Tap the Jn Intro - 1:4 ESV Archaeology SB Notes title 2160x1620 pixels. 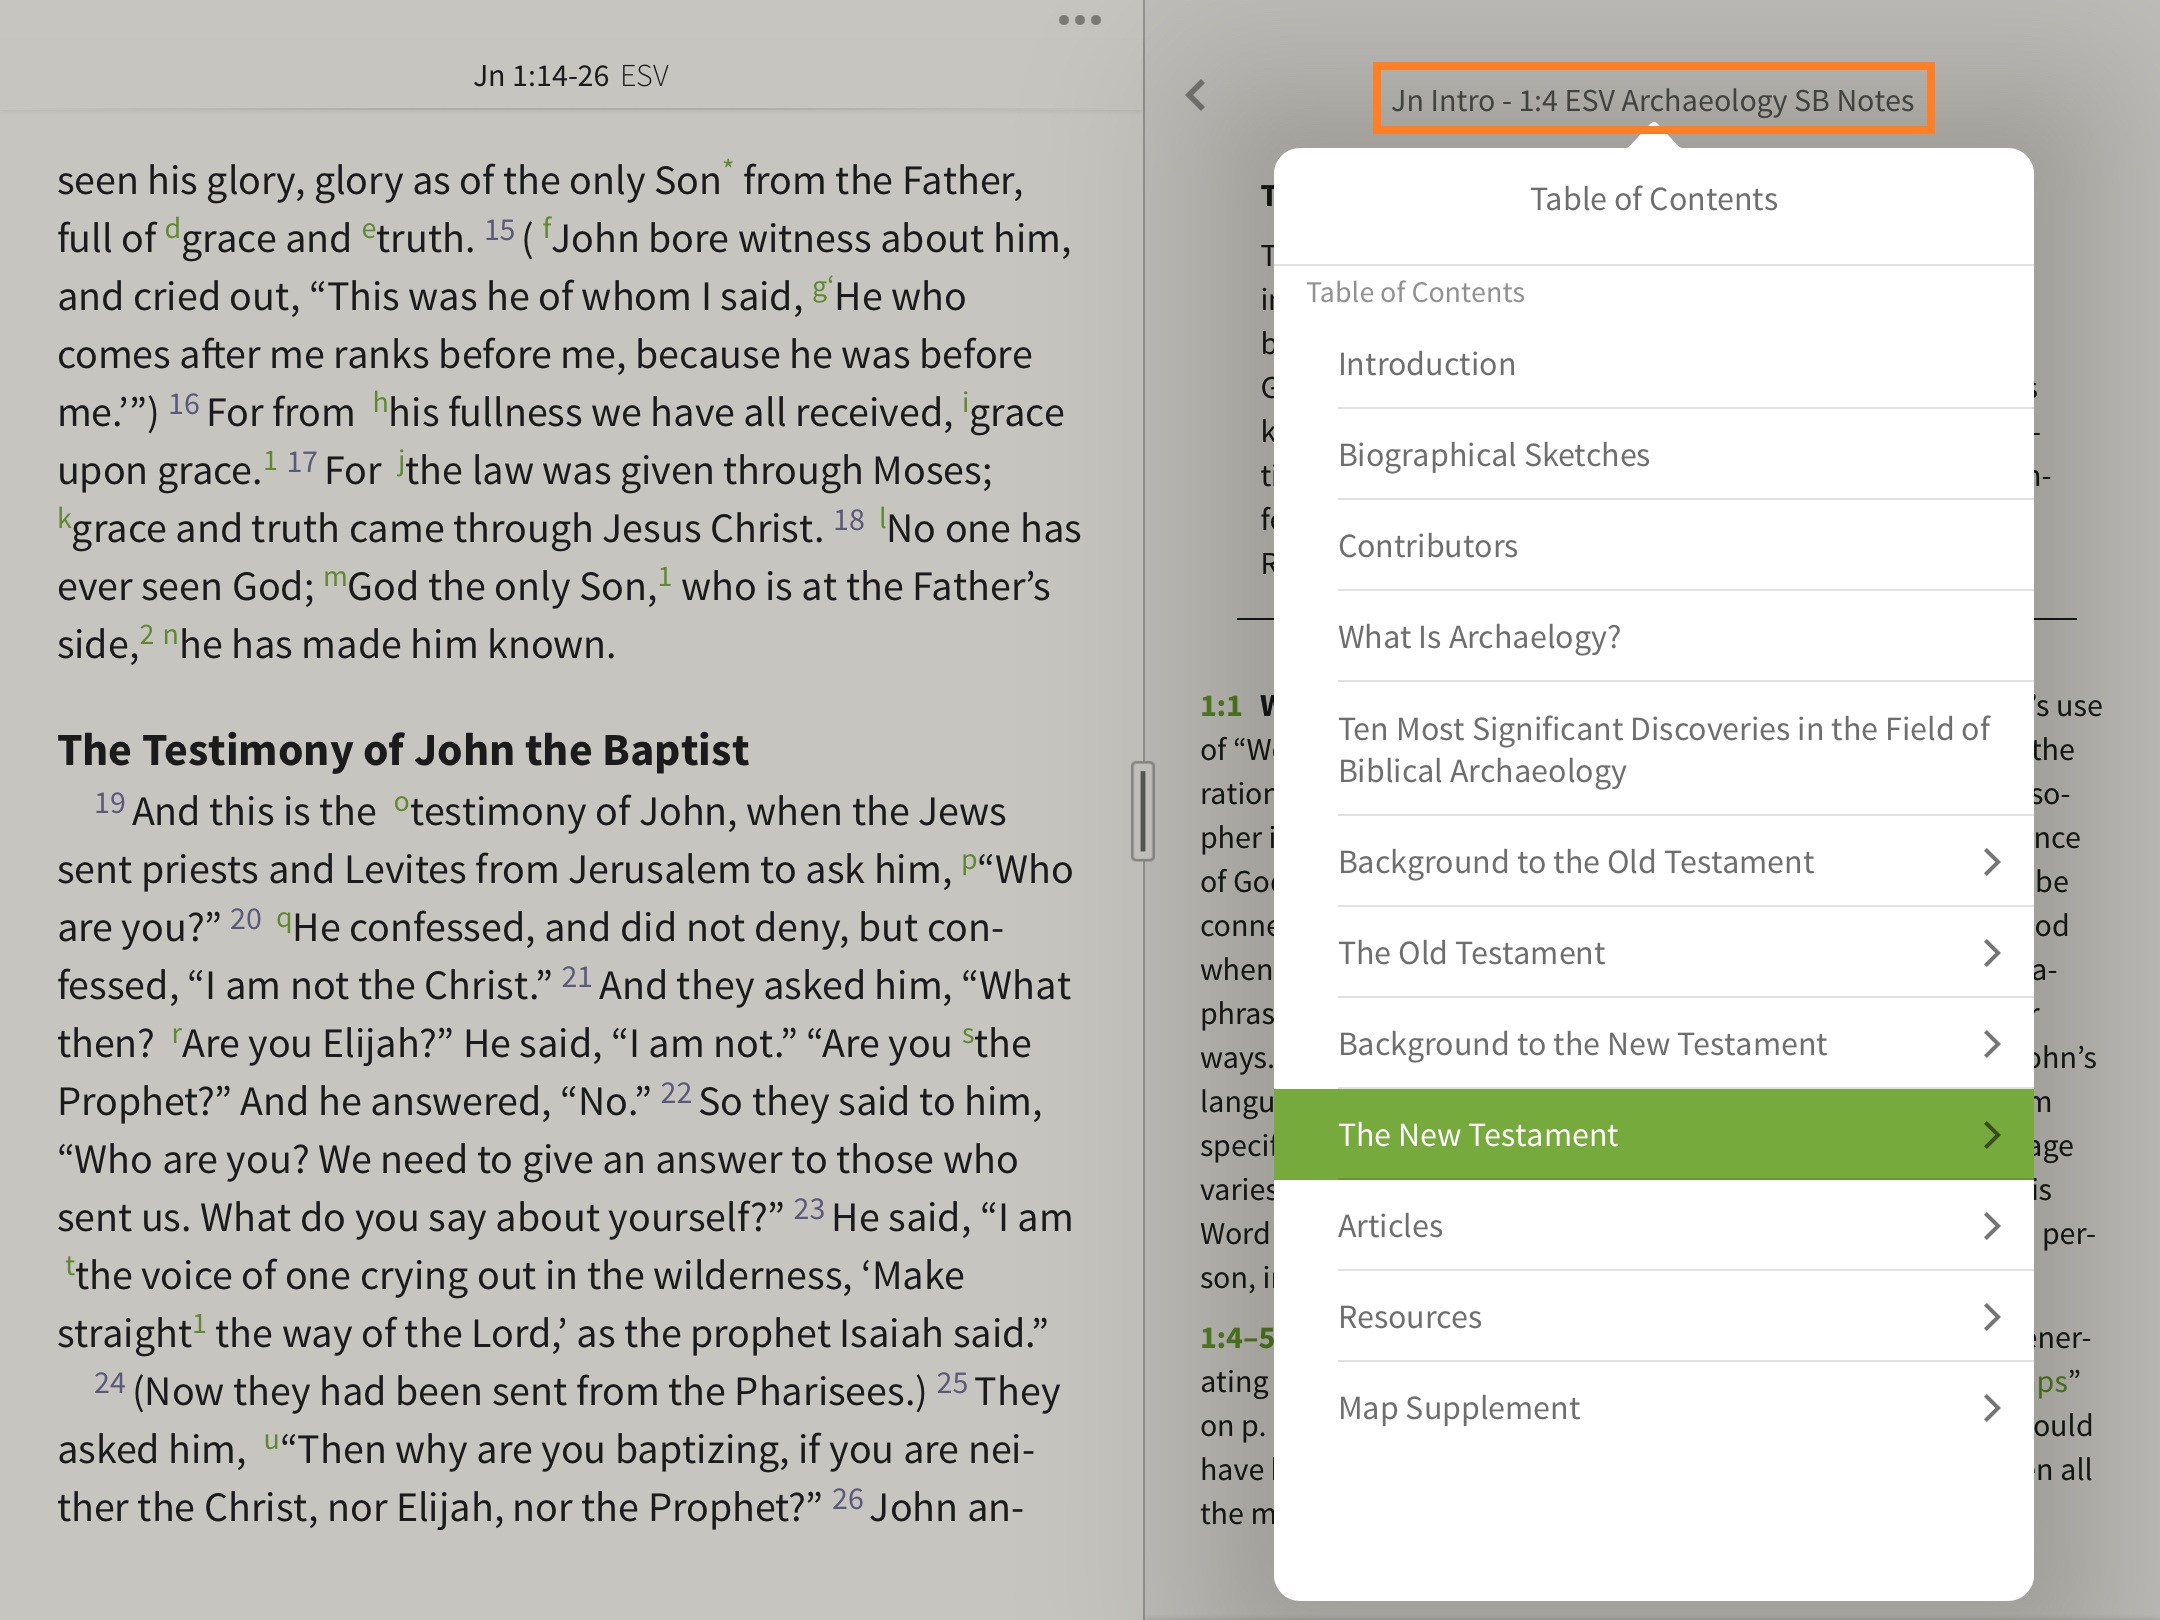pos(1653,100)
